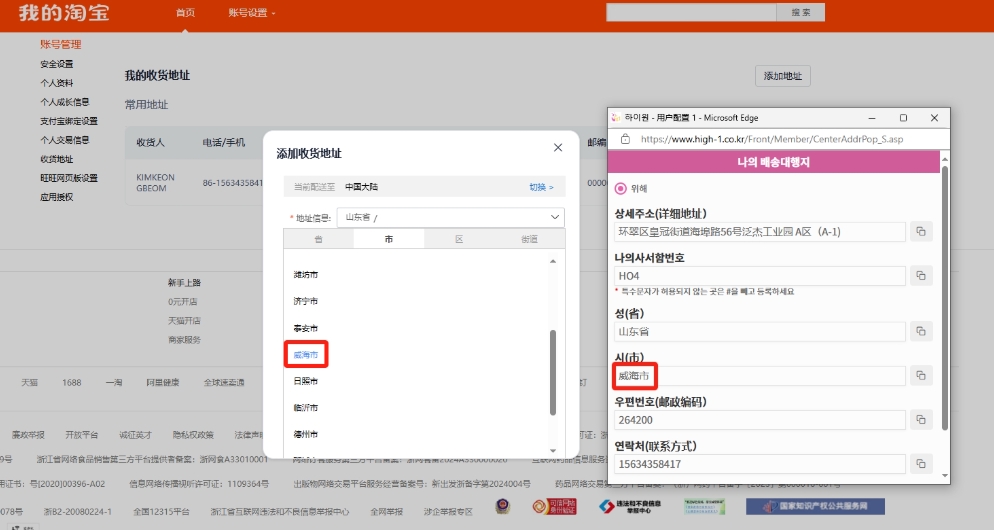The width and height of the screenshot is (994, 530).
Task: Copy the 山东省 province value
Action: tap(921, 331)
